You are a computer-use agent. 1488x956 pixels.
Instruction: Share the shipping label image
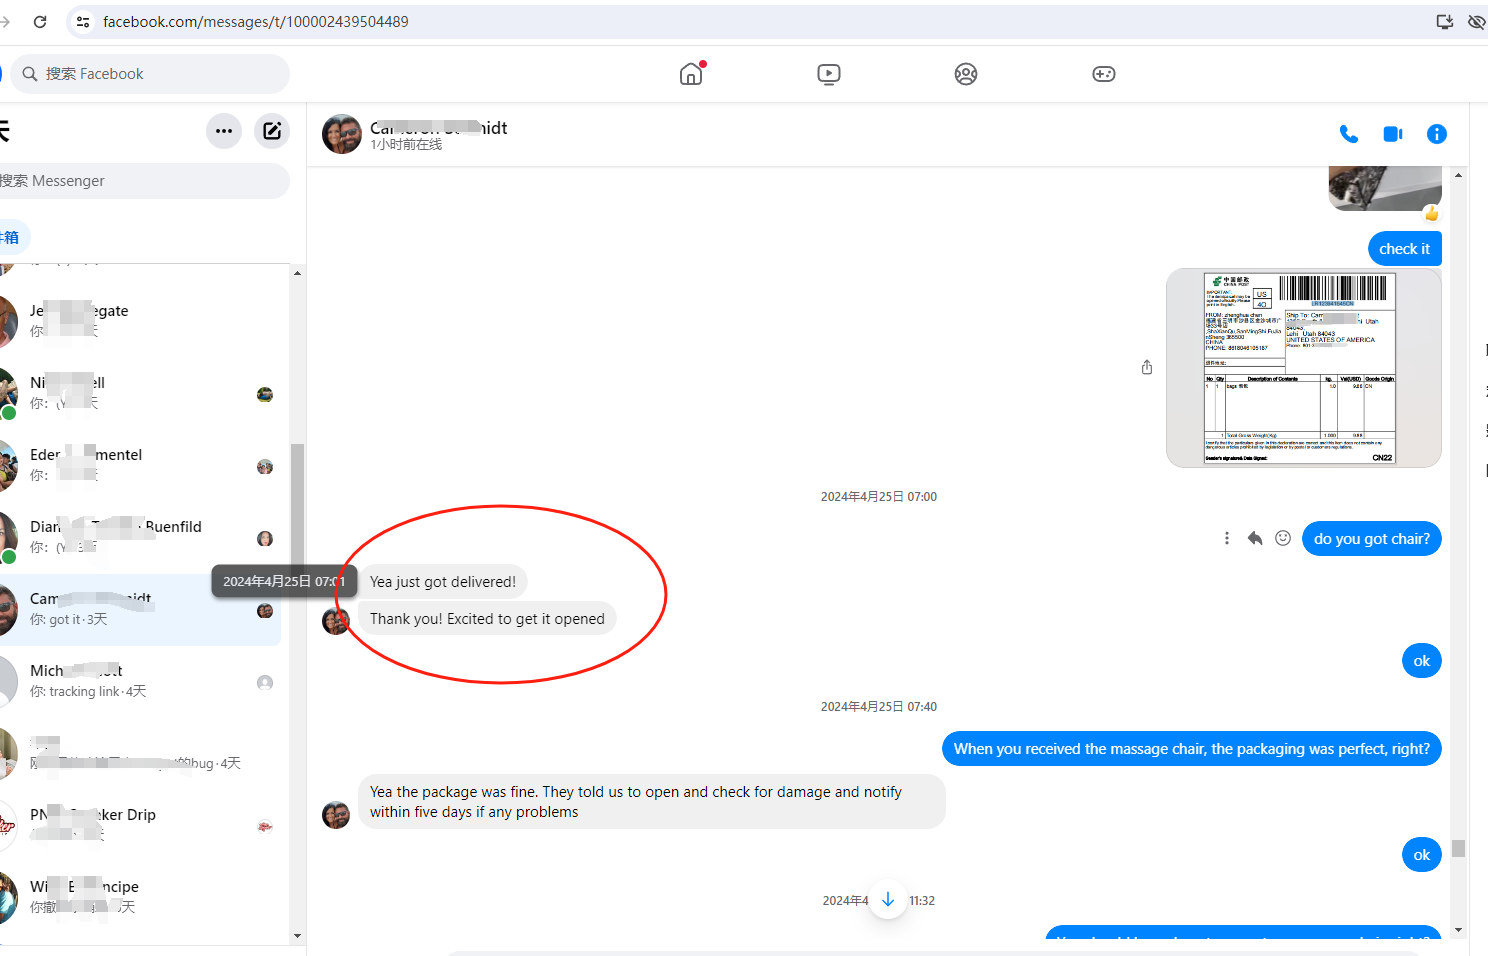[x=1147, y=367]
